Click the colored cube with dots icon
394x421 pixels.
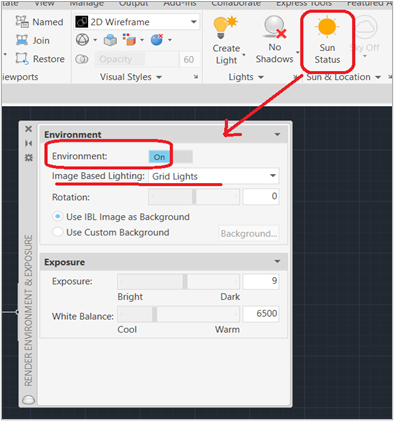click(129, 40)
